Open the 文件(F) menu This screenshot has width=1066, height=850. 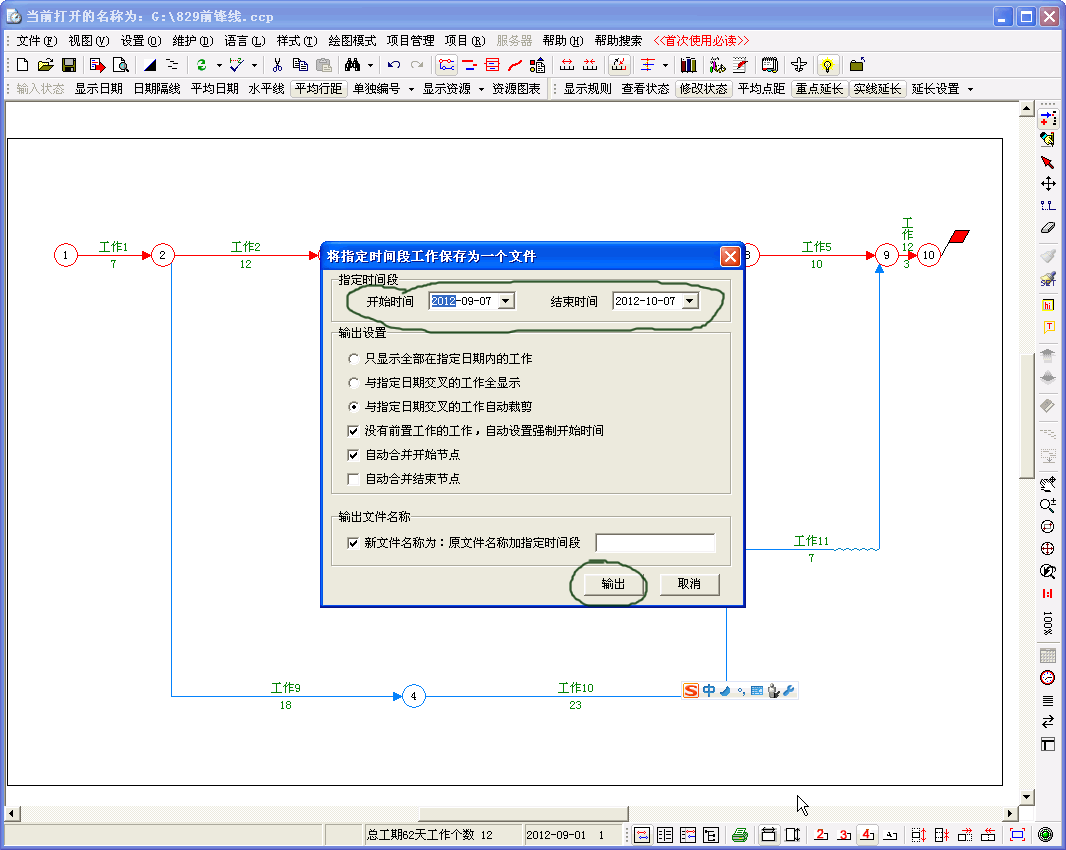pos(37,41)
